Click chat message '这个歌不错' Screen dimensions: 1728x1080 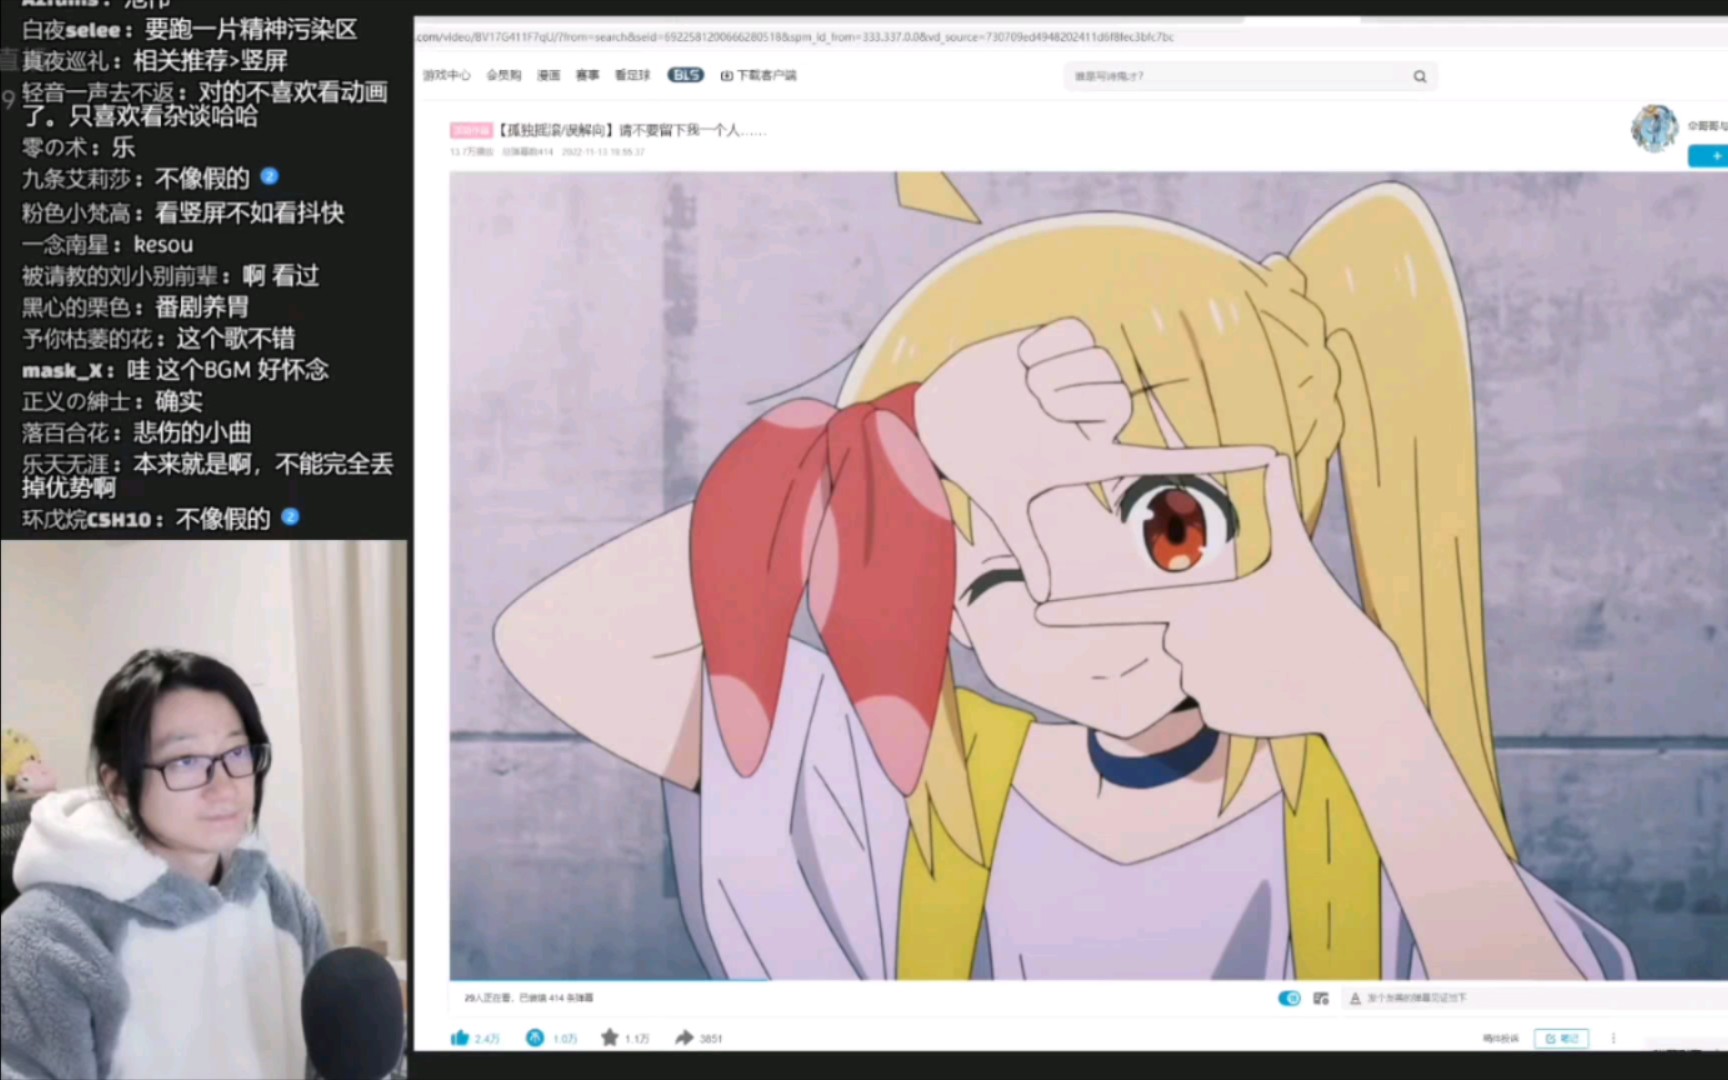tap(236, 338)
